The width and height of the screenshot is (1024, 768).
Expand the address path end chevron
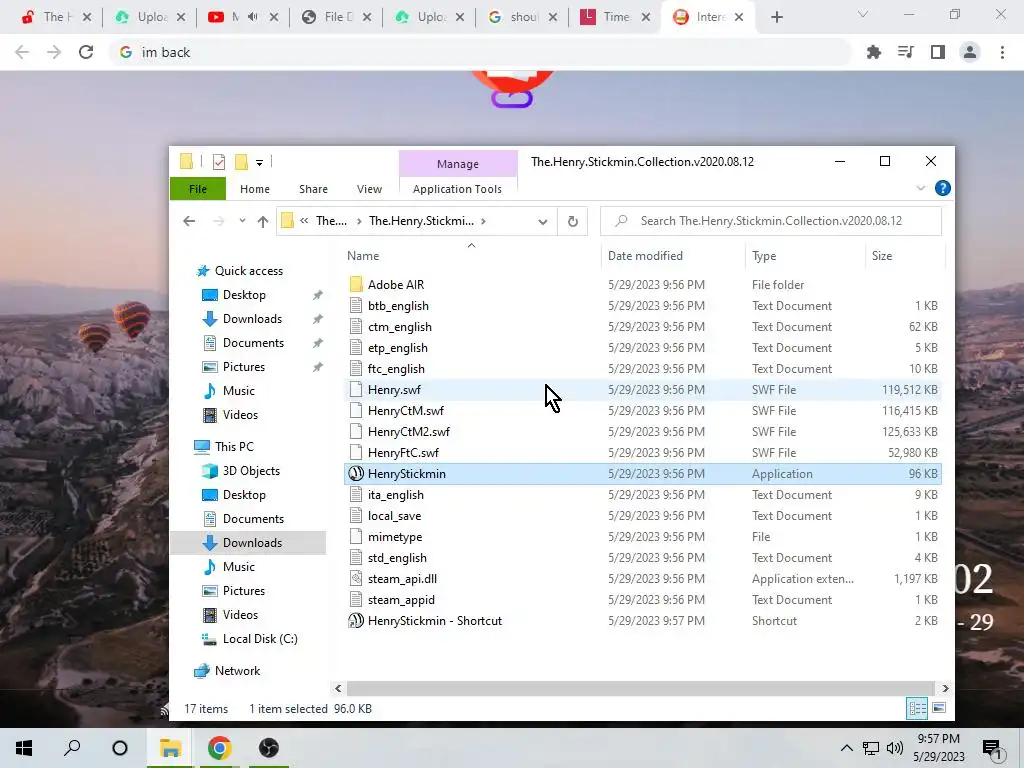click(483, 221)
